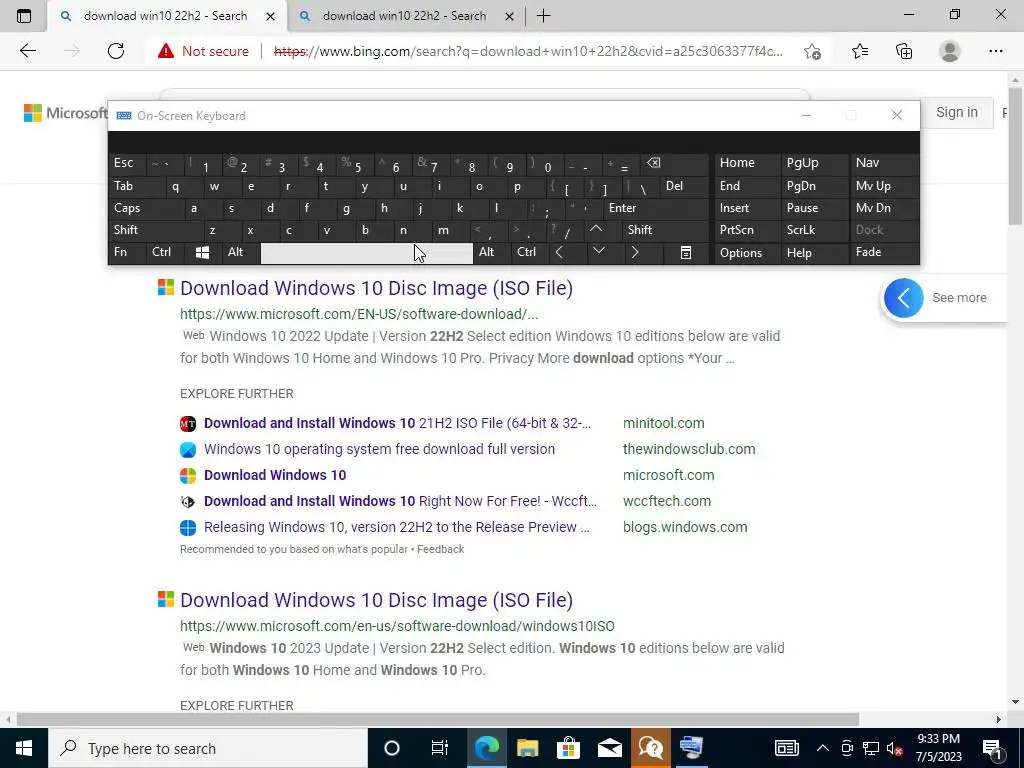Viewport: 1024px width, 768px height.
Task: Add this page to favorites star icon
Action: tap(812, 51)
